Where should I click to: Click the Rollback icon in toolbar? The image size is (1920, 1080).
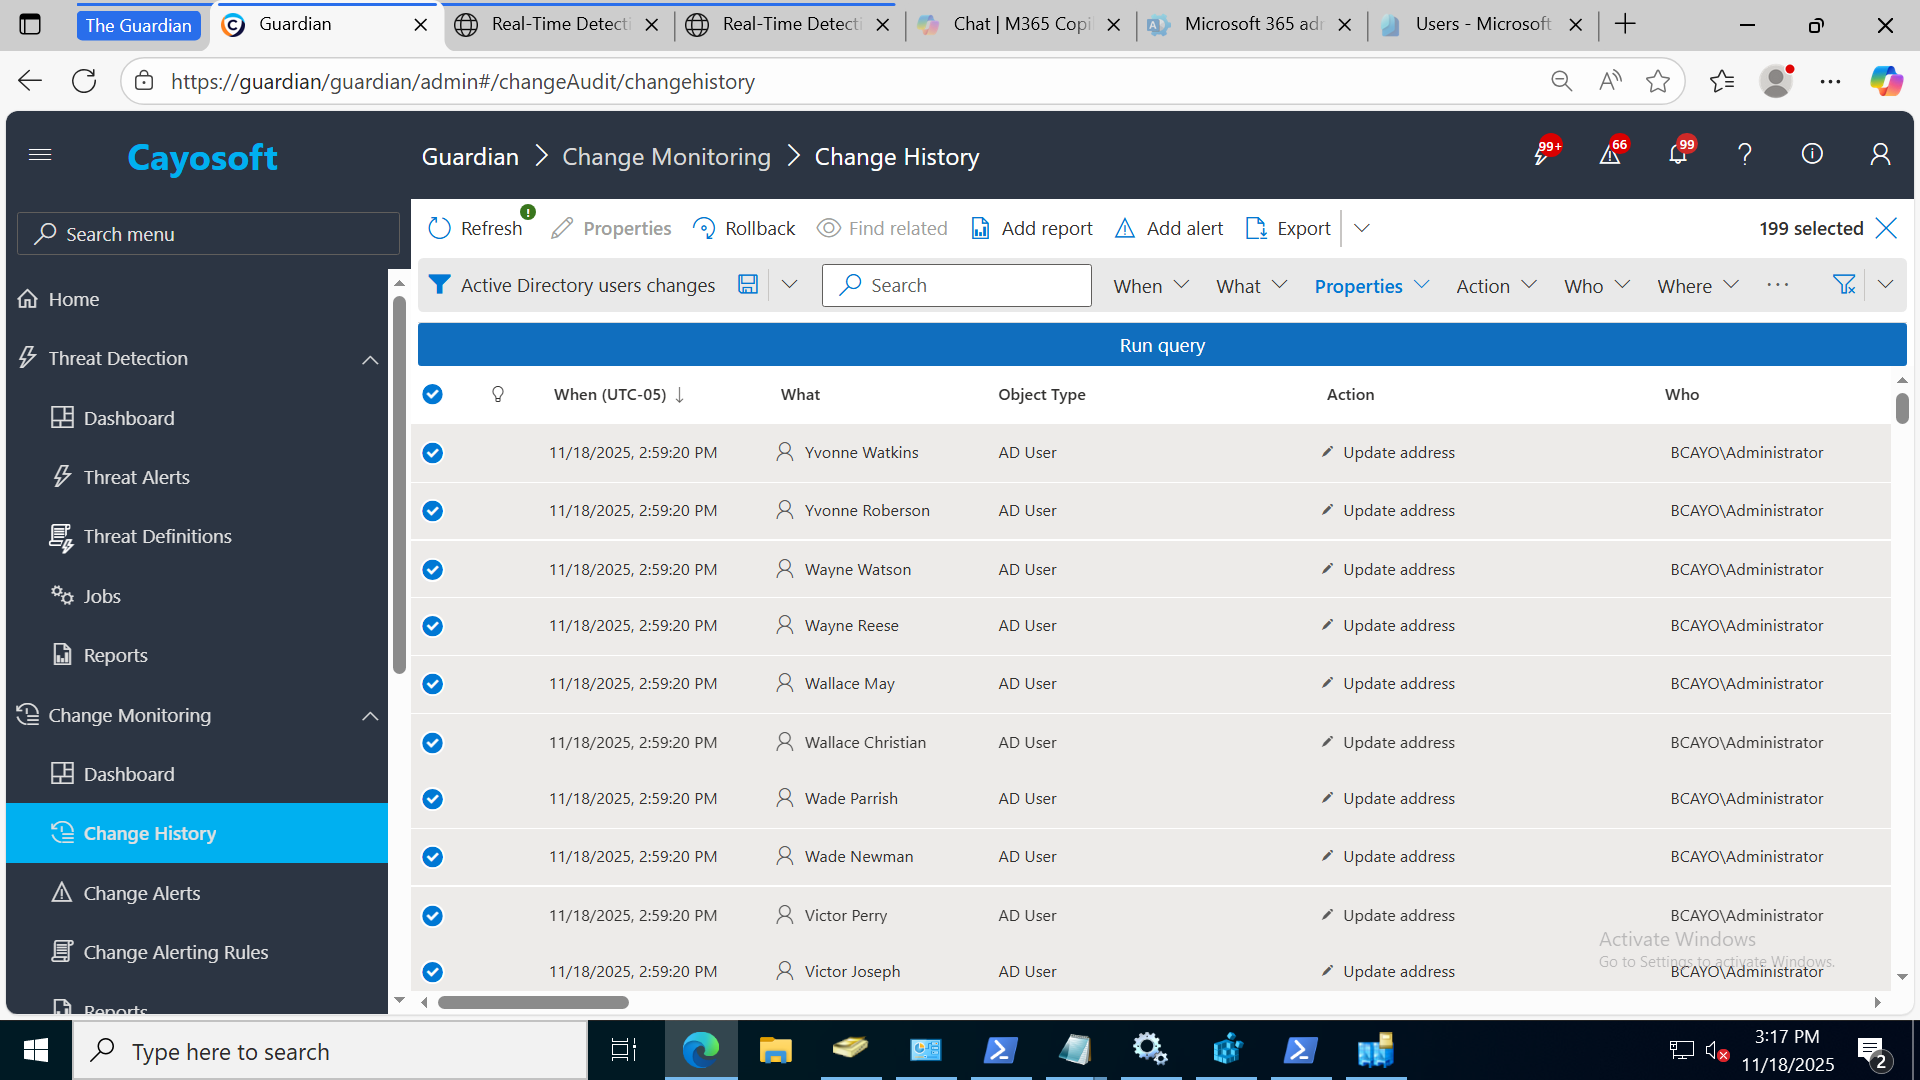click(x=704, y=228)
